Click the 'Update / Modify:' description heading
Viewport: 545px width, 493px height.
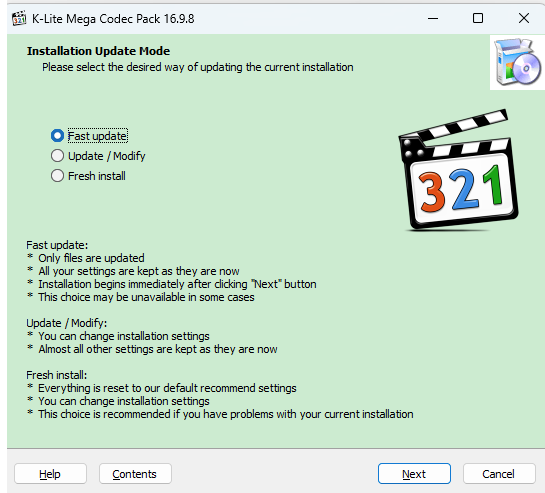pos(66,323)
